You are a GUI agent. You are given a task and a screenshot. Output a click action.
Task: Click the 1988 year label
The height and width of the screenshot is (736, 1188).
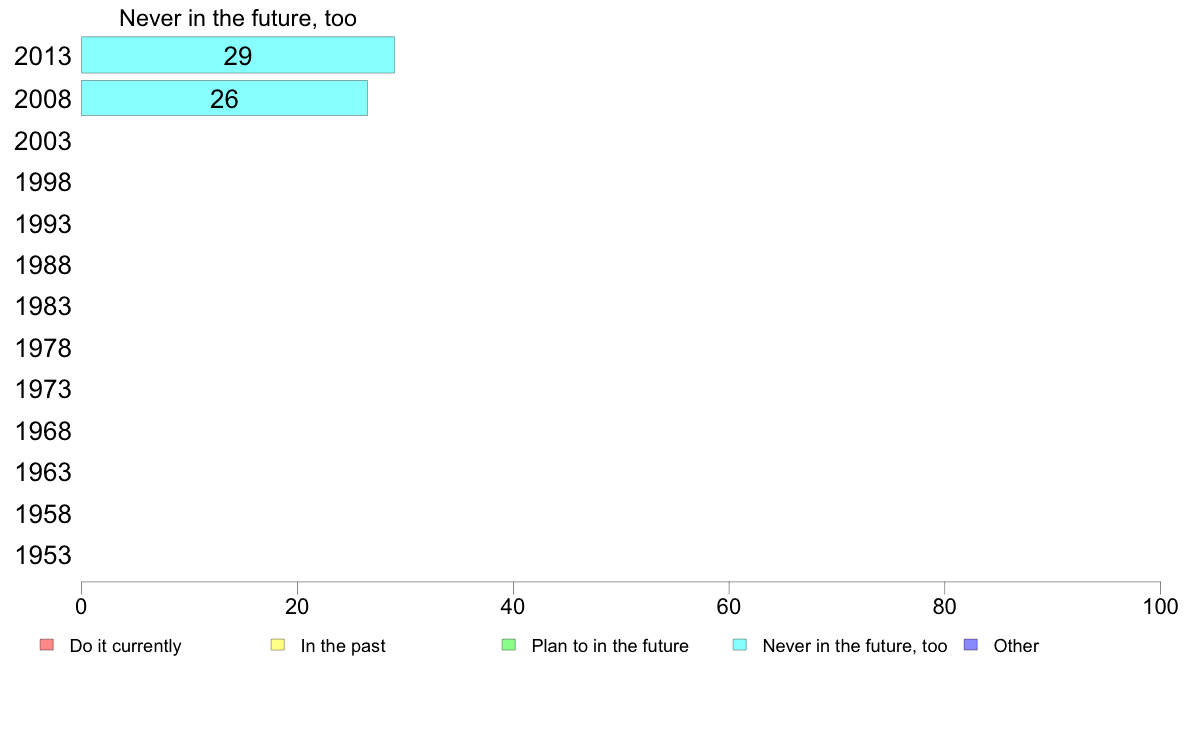[x=42, y=265]
